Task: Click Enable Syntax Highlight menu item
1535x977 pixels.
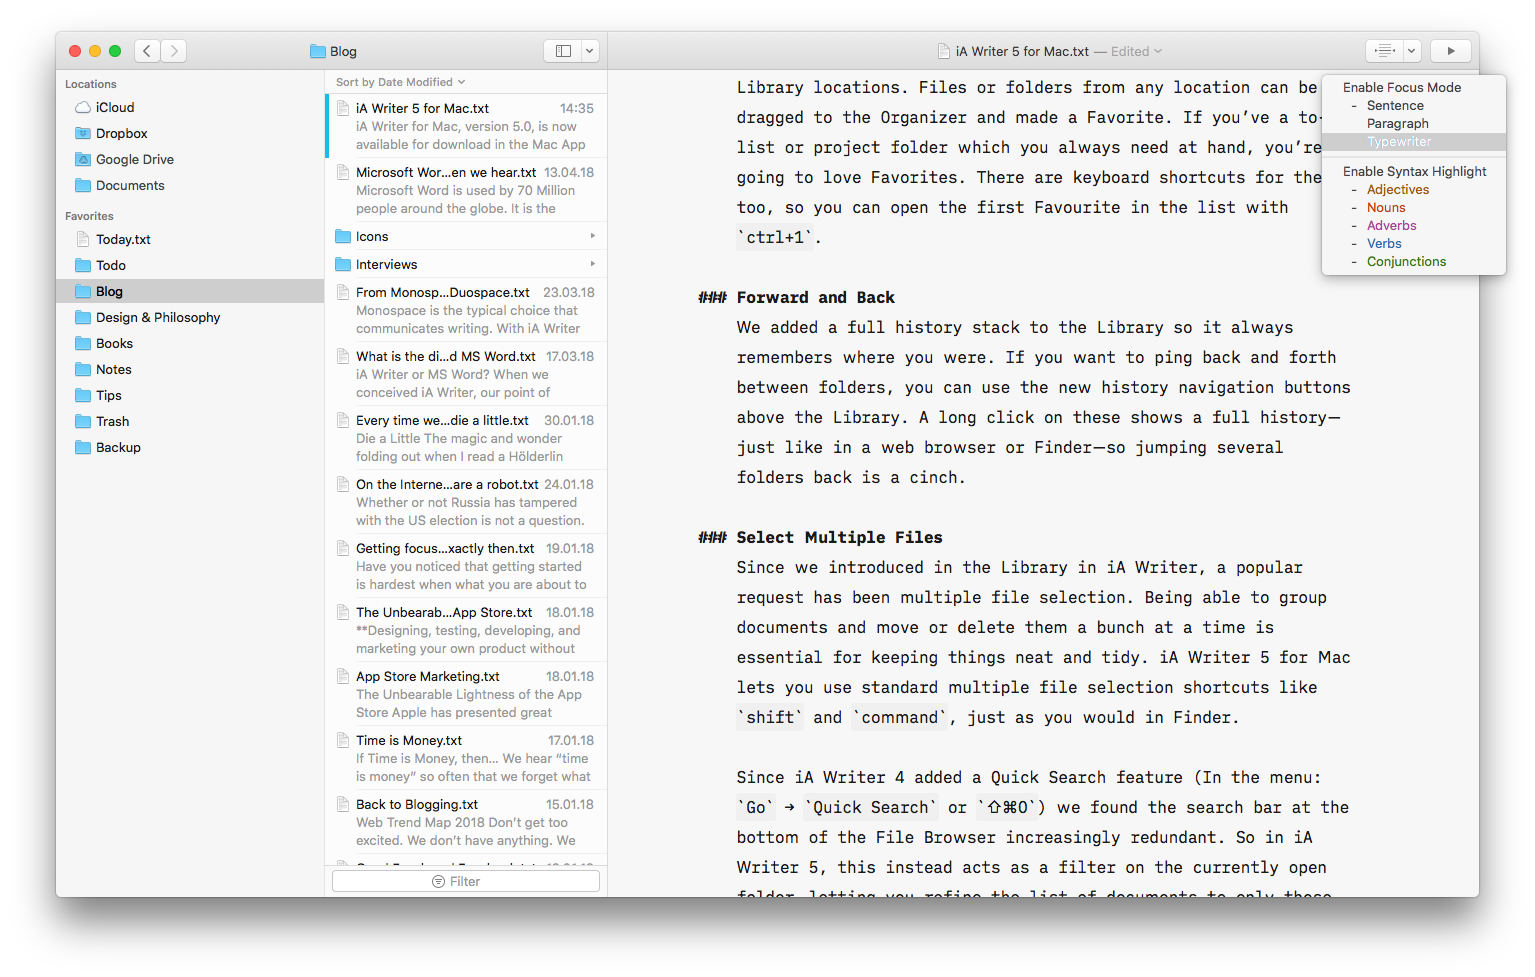Action: tap(1414, 171)
